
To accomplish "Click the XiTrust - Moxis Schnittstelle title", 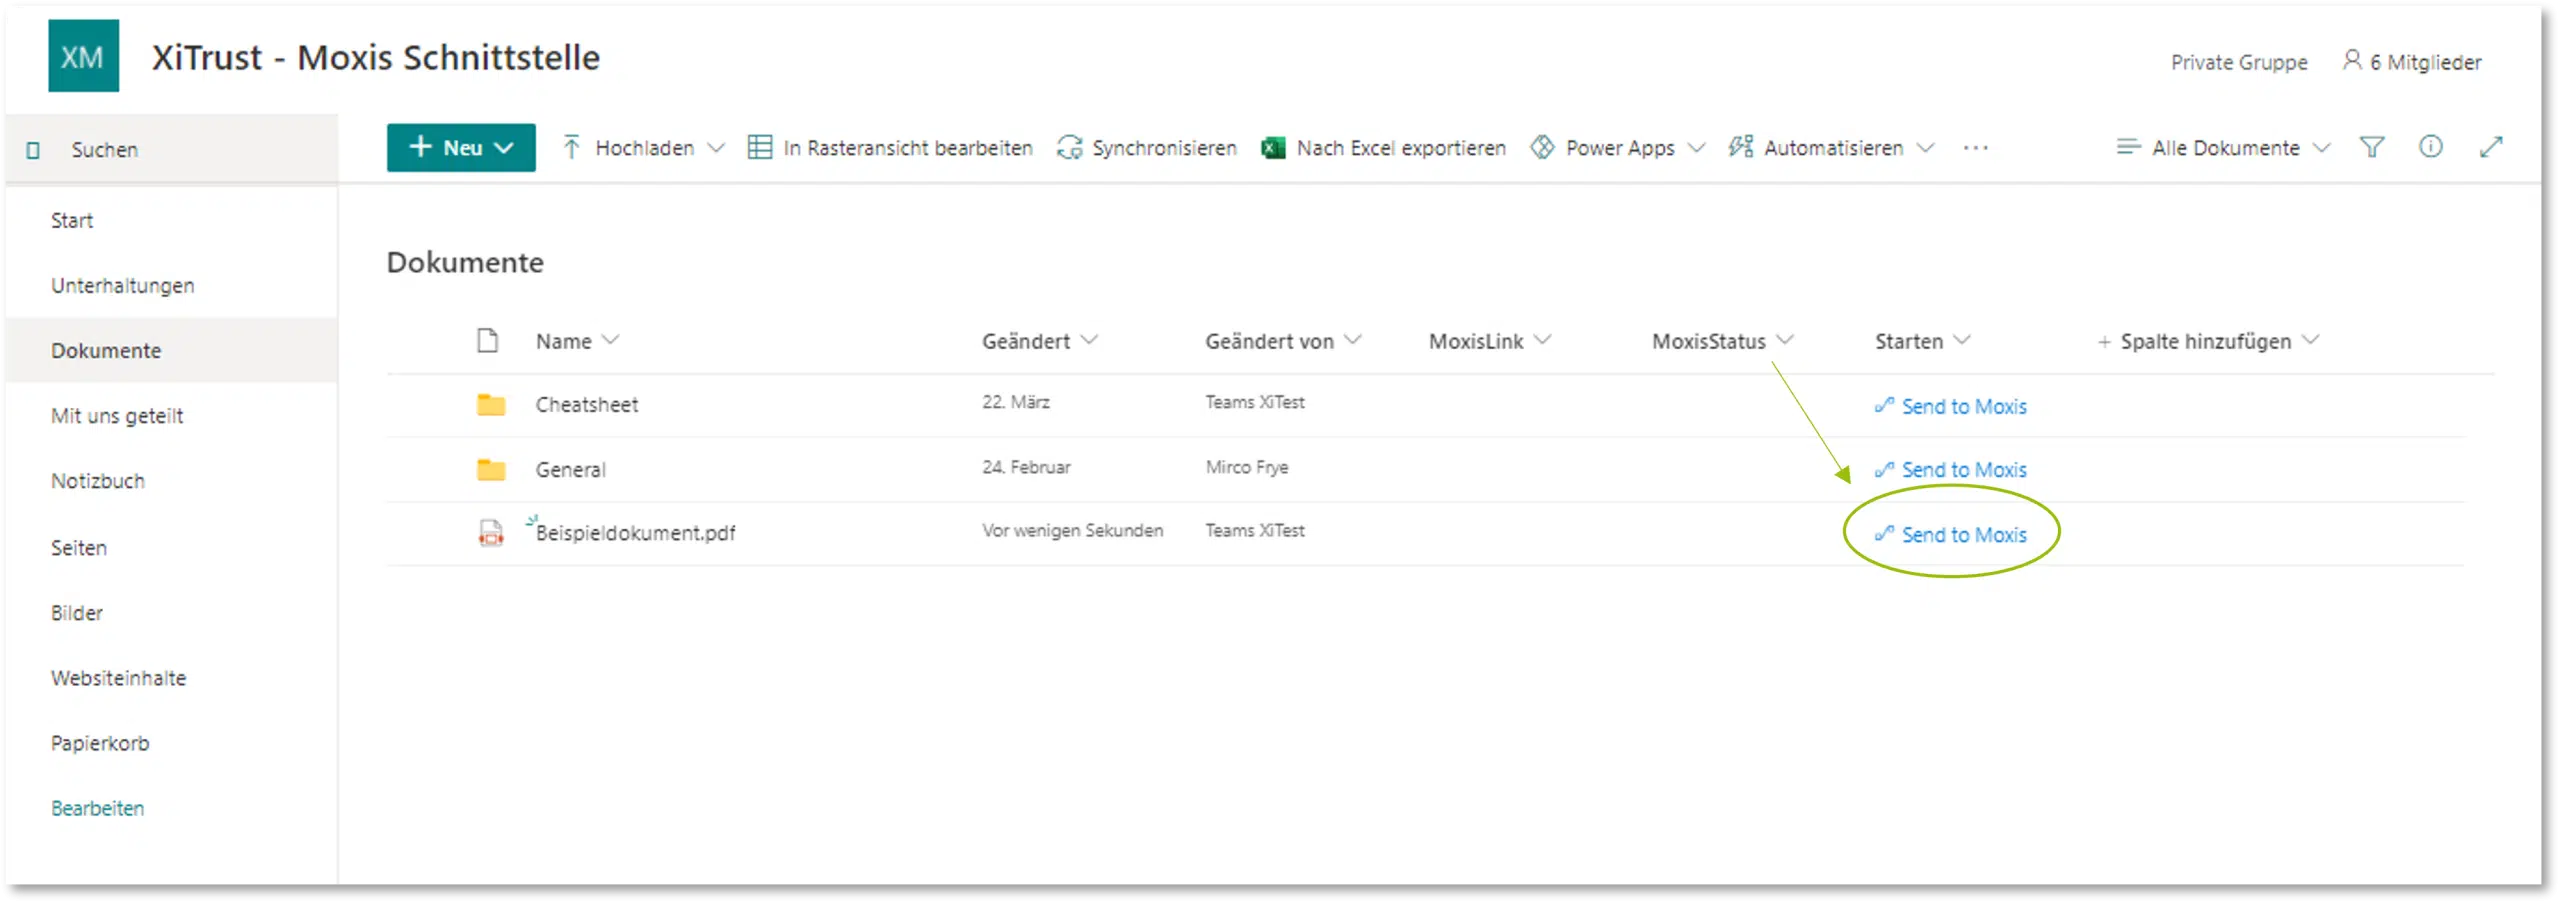I will (x=376, y=58).
